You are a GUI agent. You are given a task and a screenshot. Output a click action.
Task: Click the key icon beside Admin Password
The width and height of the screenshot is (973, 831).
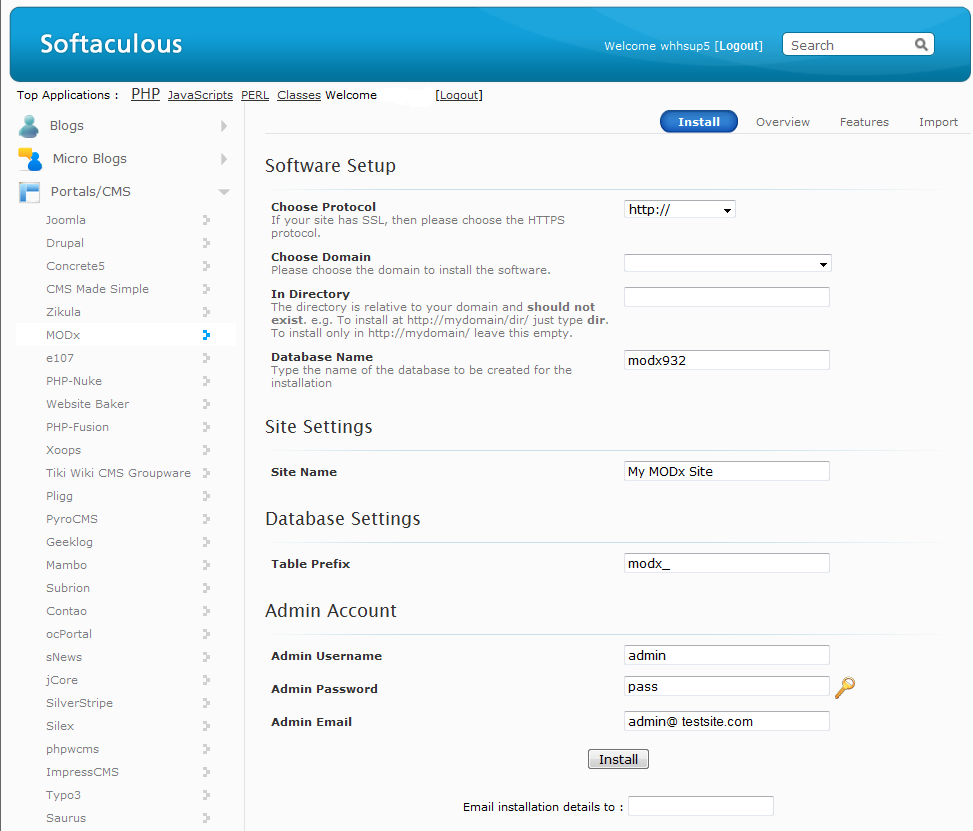(x=845, y=687)
